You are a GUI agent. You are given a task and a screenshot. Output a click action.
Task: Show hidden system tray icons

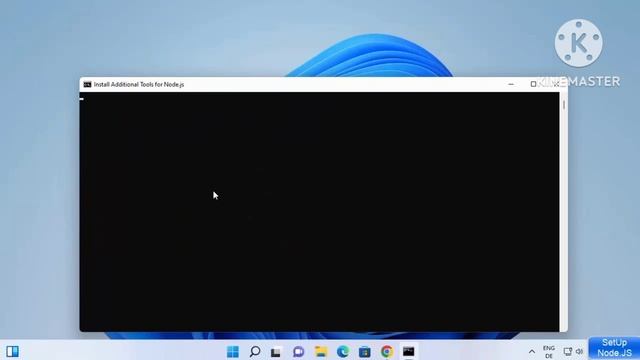[x=531, y=351]
